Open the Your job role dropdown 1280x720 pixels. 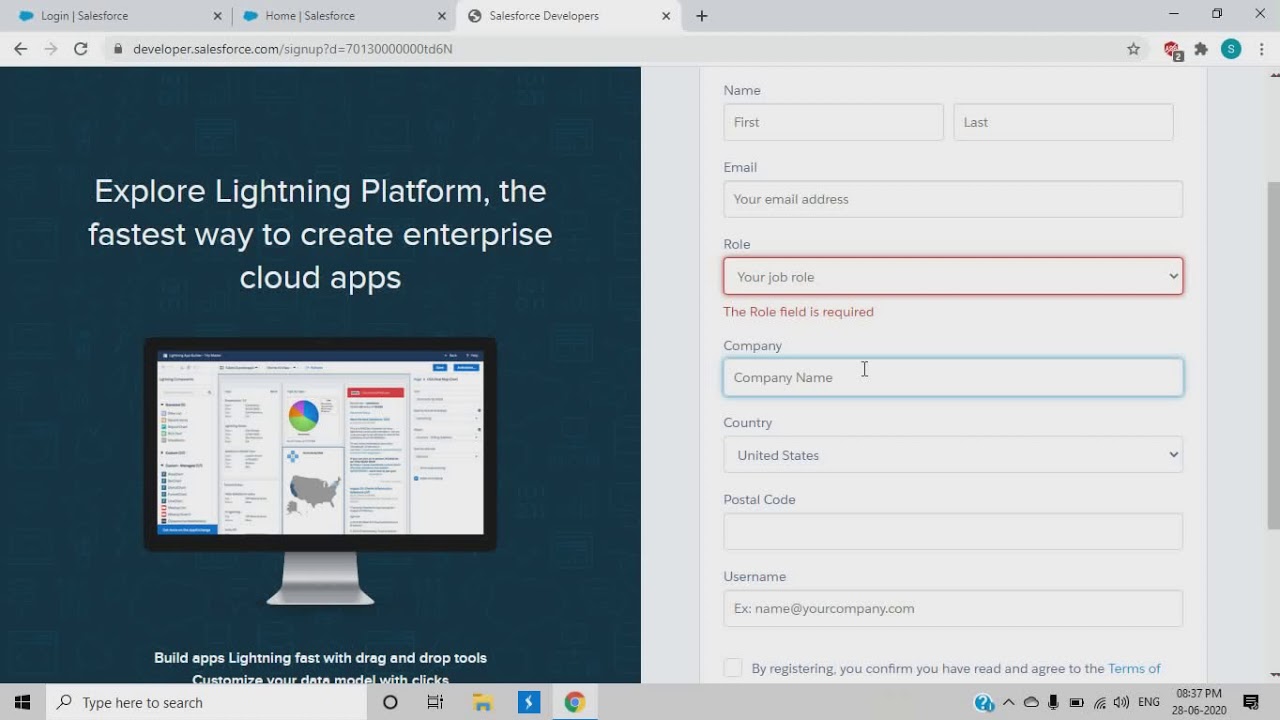pyautogui.click(x=953, y=276)
